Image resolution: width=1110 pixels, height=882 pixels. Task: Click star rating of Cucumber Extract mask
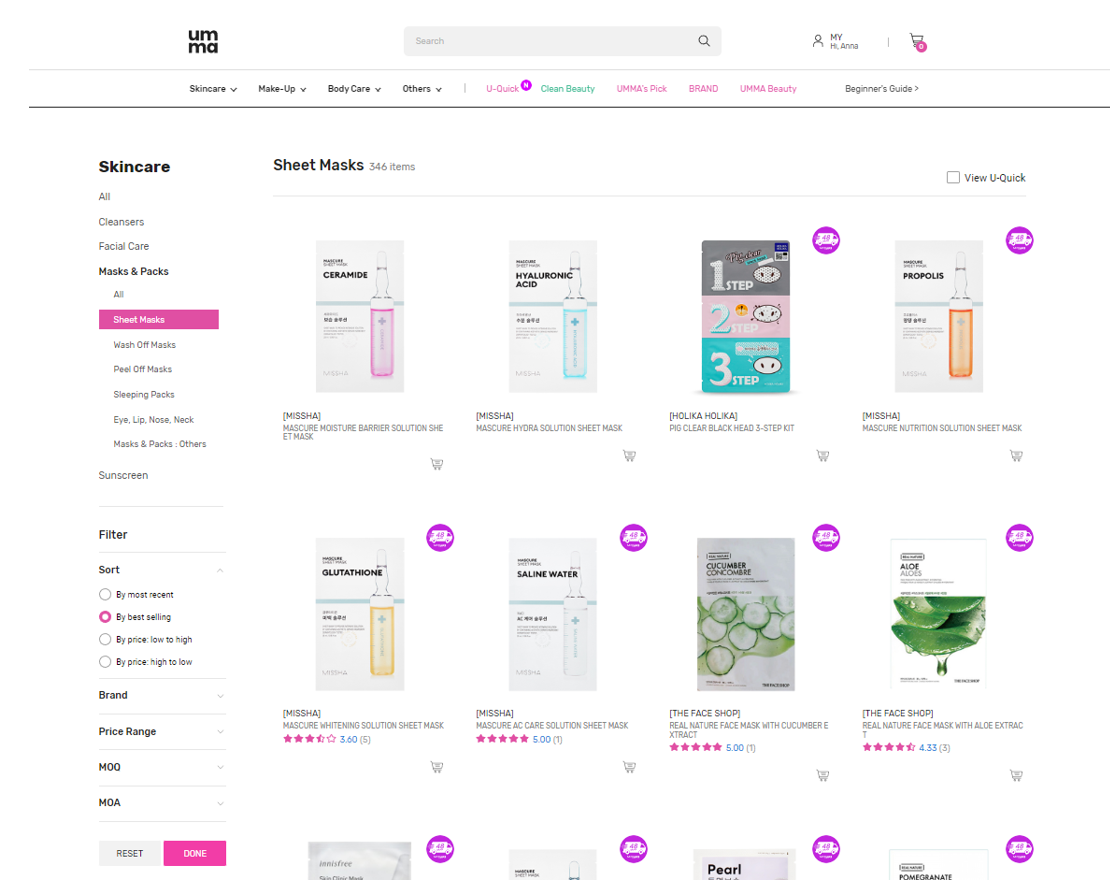696,748
